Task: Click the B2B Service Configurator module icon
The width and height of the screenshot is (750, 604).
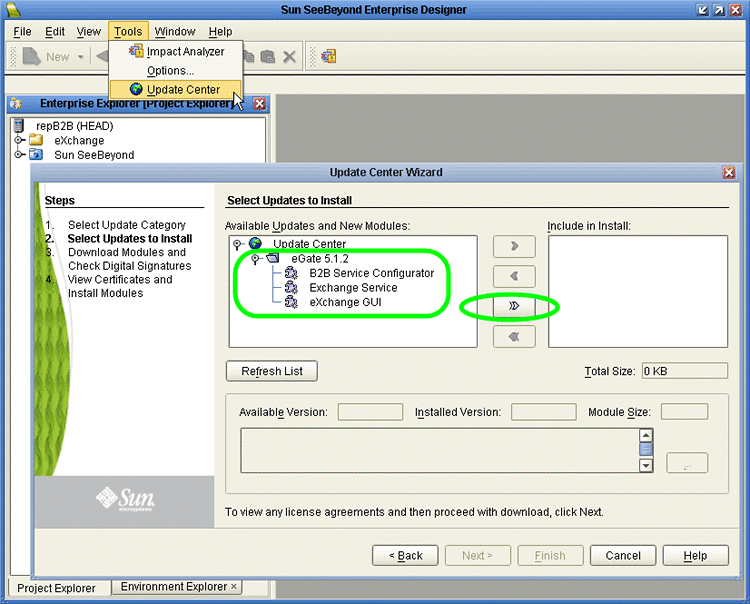Action: coord(291,273)
